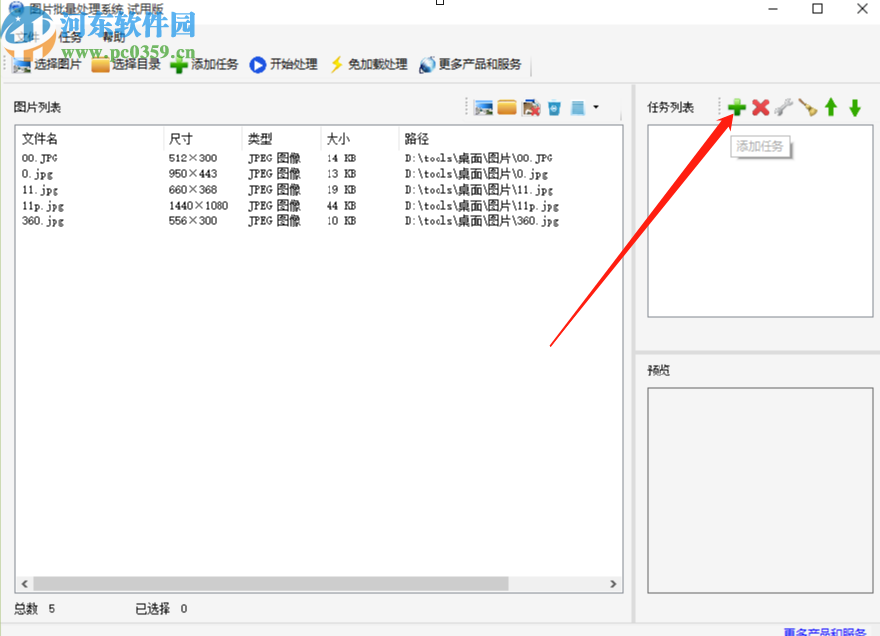Add a task using the green plus icon

pyautogui.click(x=735, y=107)
